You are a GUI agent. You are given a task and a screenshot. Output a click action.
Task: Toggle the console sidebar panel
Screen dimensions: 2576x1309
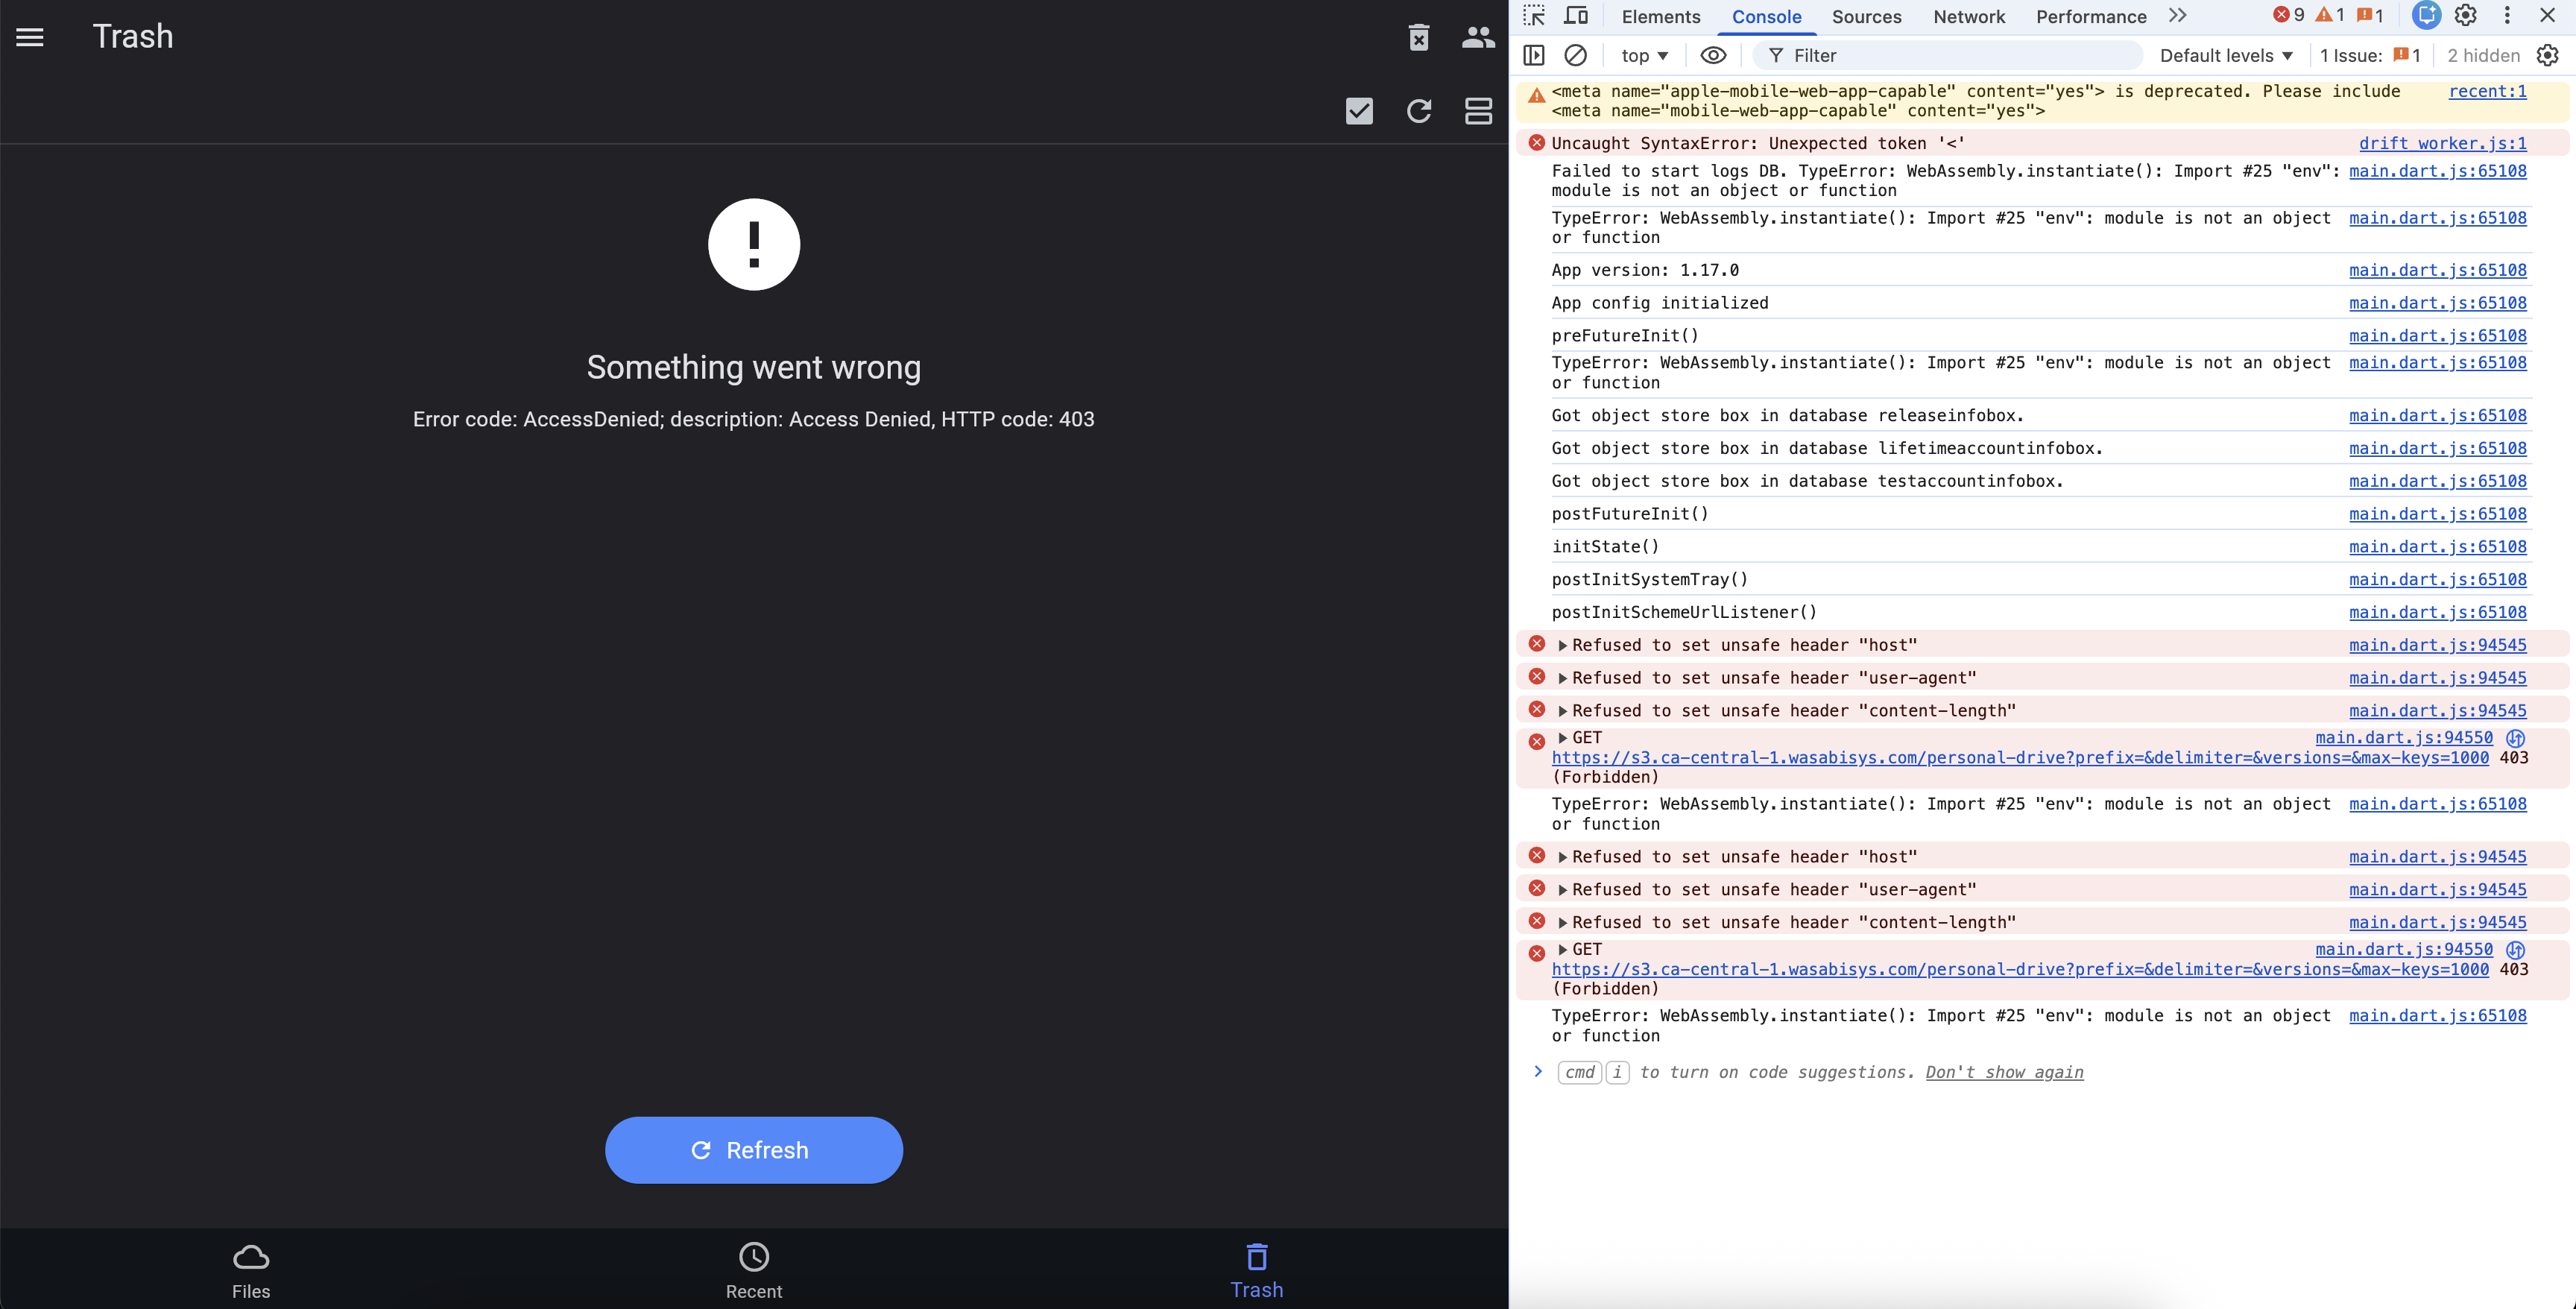[x=1534, y=55]
